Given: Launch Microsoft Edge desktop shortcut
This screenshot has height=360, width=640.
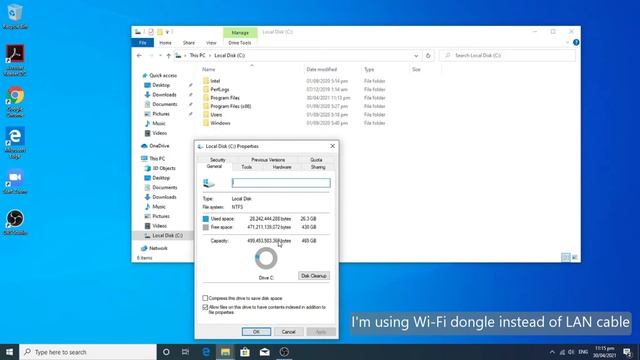Looking at the screenshot, I should click(15, 142).
